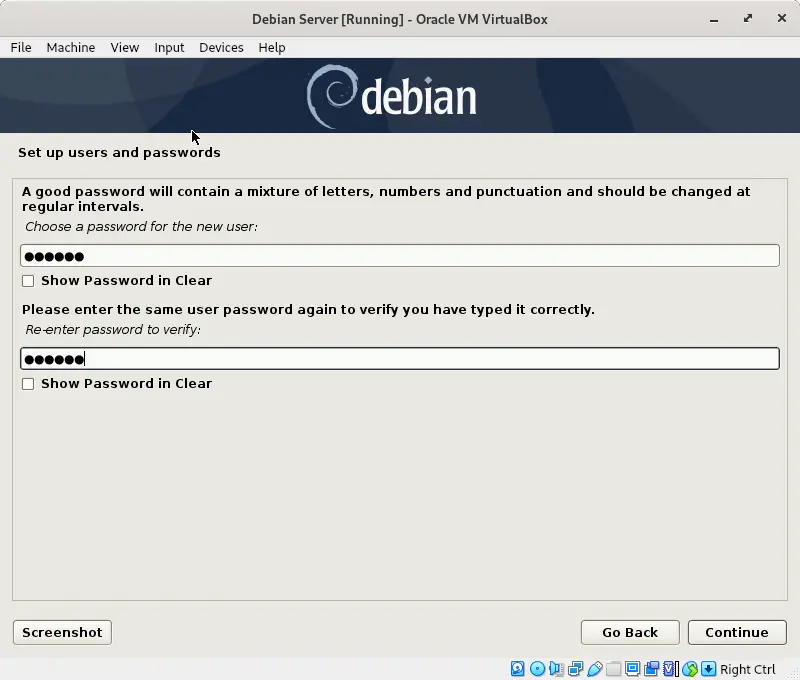
Task: Click the shared folders status icon
Action: pos(614,669)
